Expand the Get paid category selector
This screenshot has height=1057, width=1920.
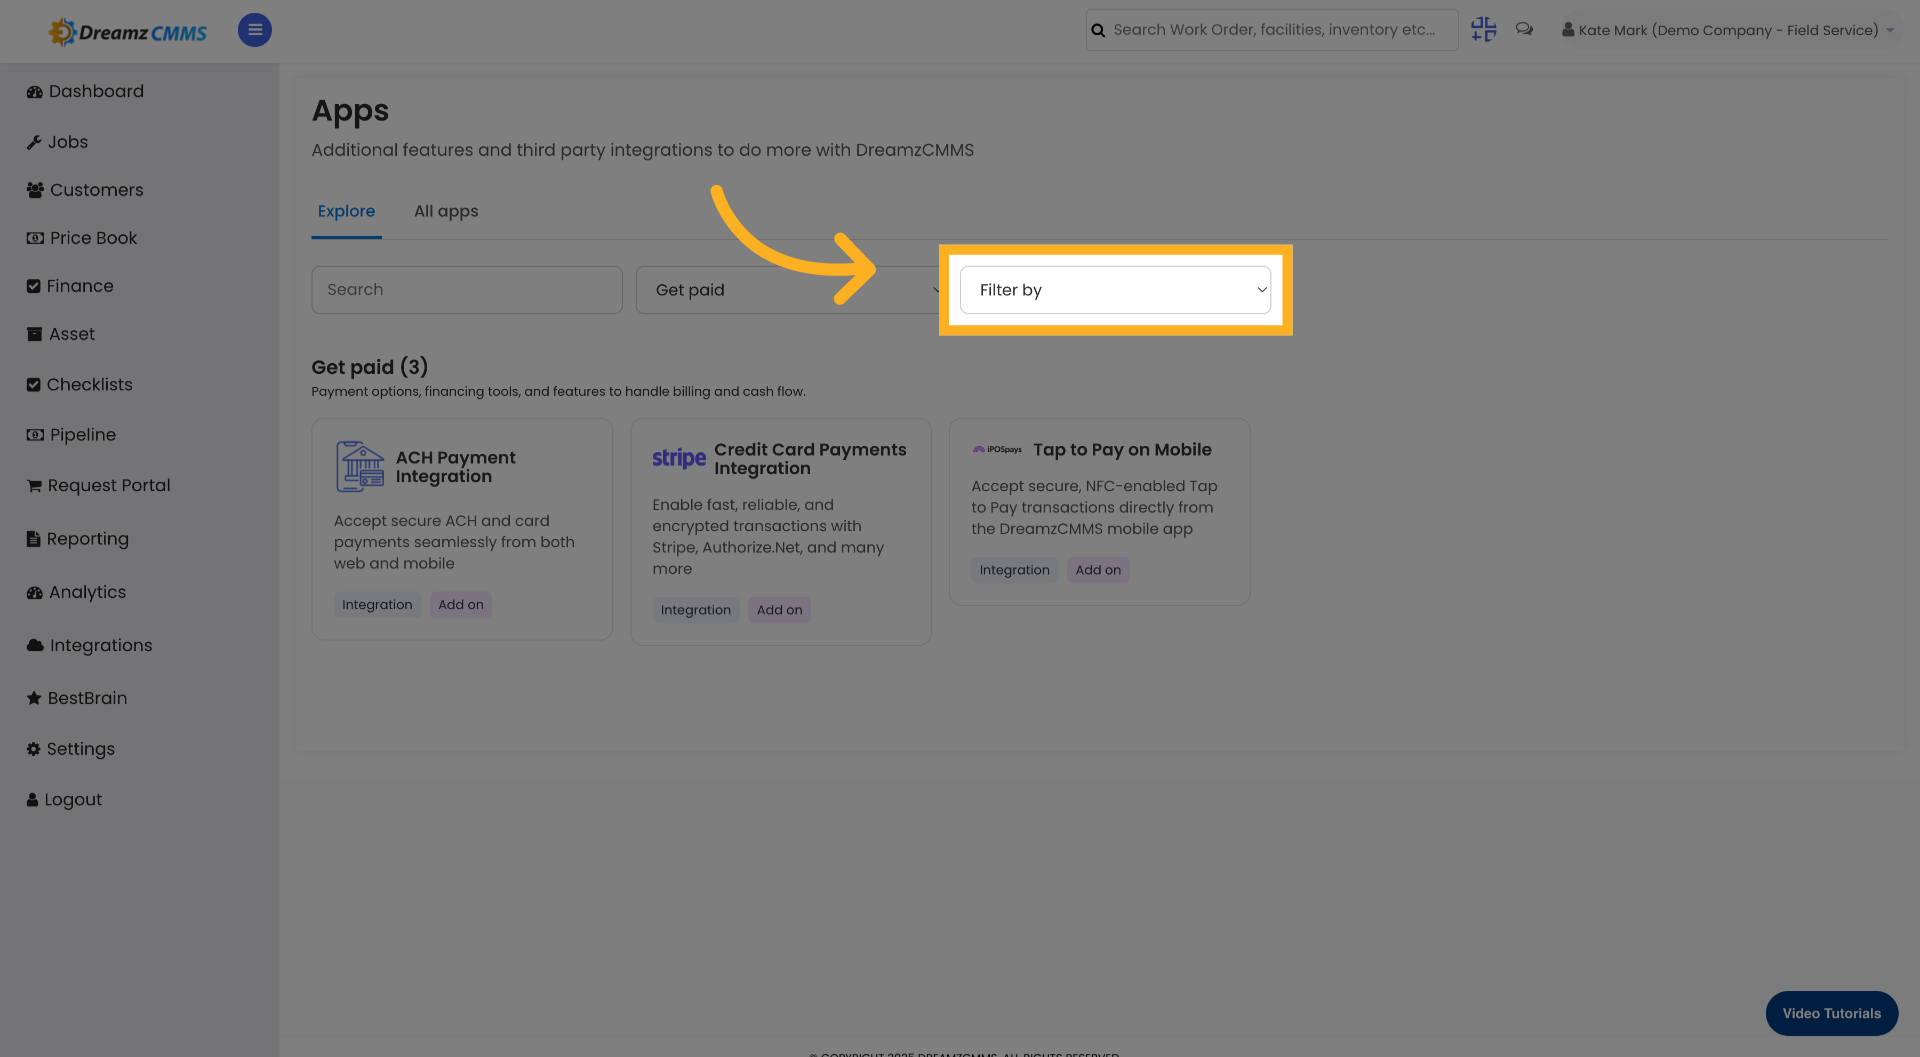point(790,289)
